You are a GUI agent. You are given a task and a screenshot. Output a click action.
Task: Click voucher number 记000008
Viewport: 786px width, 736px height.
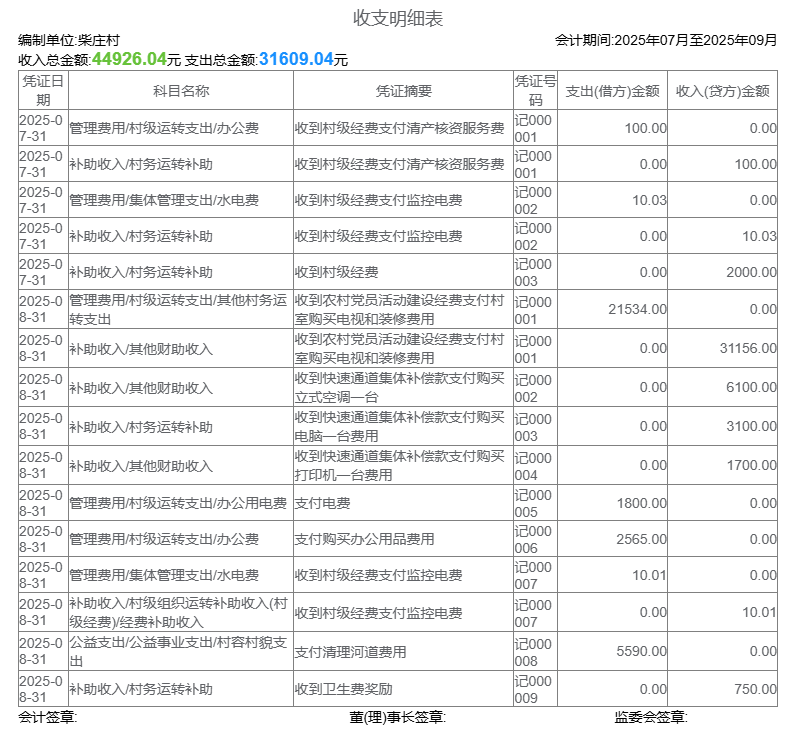pyautogui.click(x=533, y=652)
